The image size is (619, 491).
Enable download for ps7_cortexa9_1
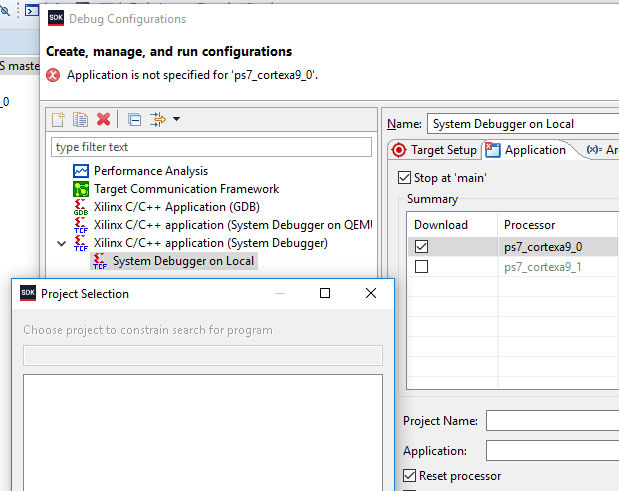pos(421,267)
